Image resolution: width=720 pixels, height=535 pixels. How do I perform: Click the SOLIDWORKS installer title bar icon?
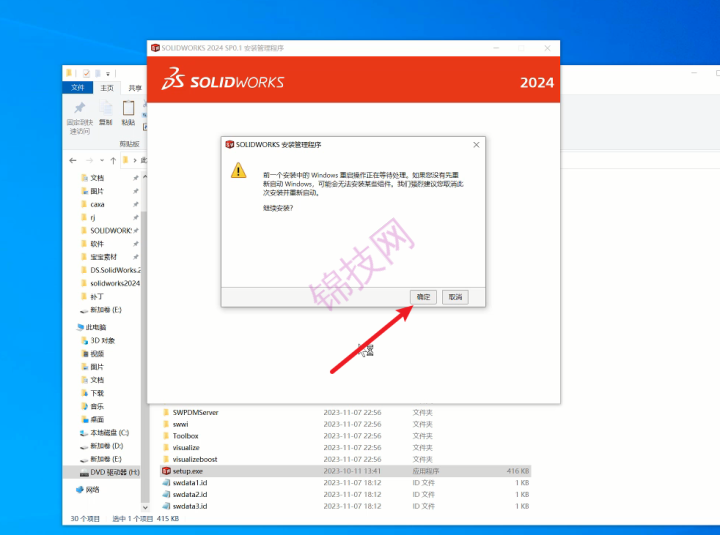click(x=155, y=48)
